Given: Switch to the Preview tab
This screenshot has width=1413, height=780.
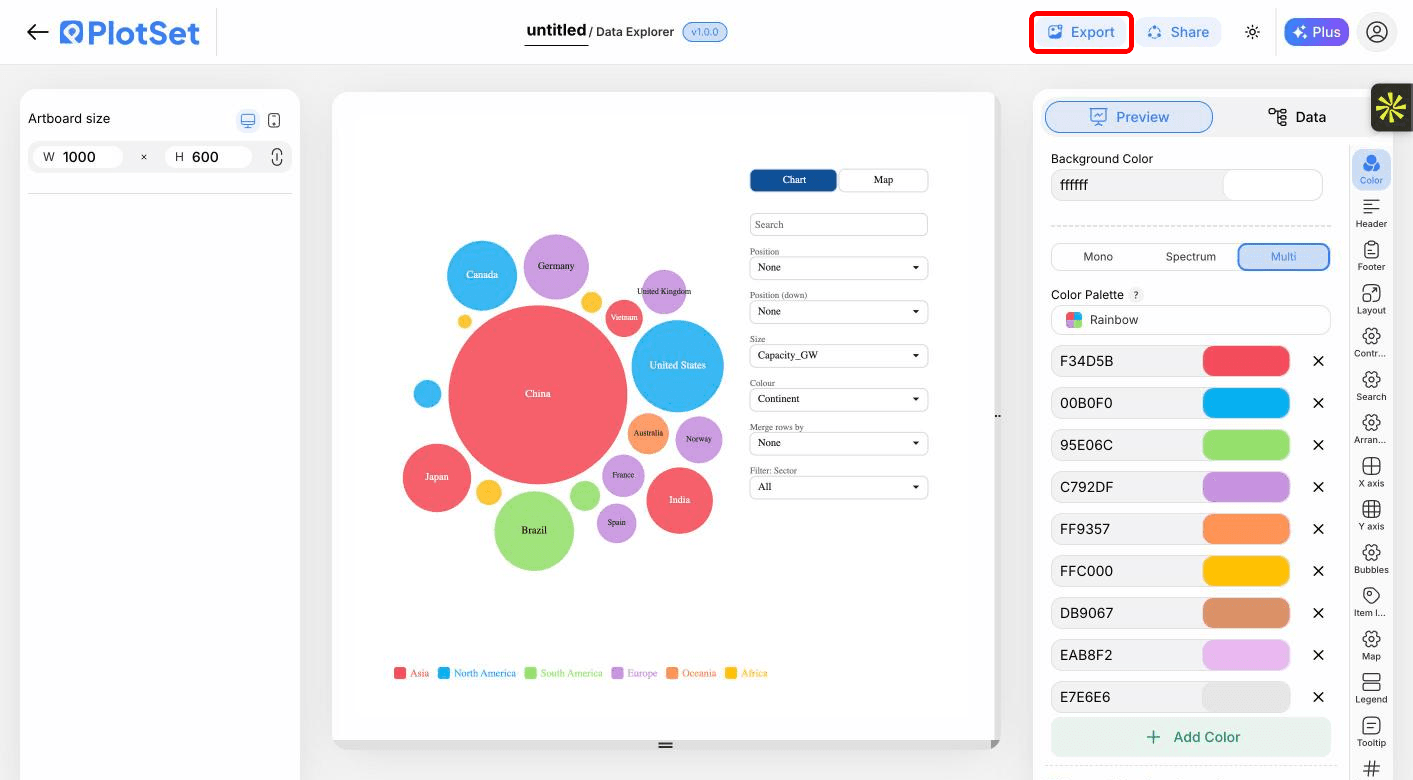Looking at the screenshot, I should point(1129,117).
